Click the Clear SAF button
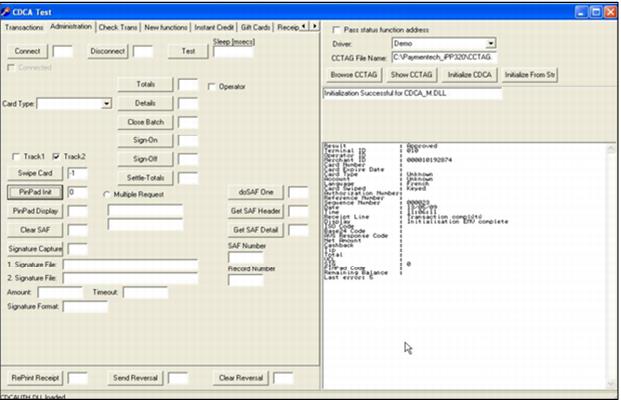 (x=35, y=230)
